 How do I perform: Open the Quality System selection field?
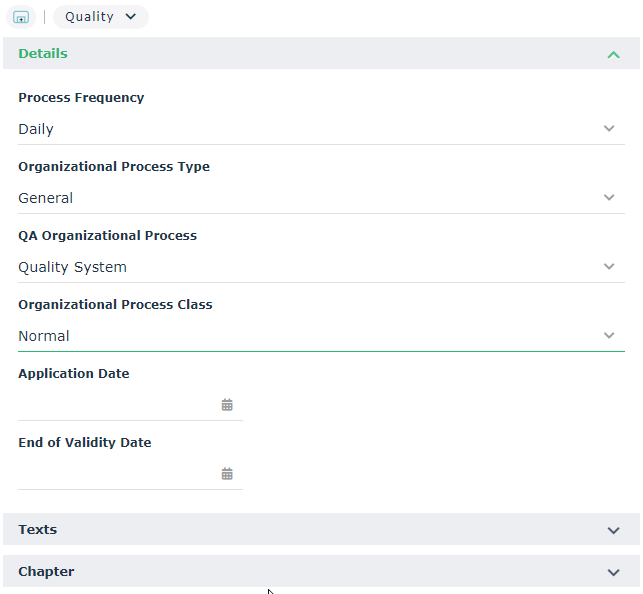pos(300,267)
